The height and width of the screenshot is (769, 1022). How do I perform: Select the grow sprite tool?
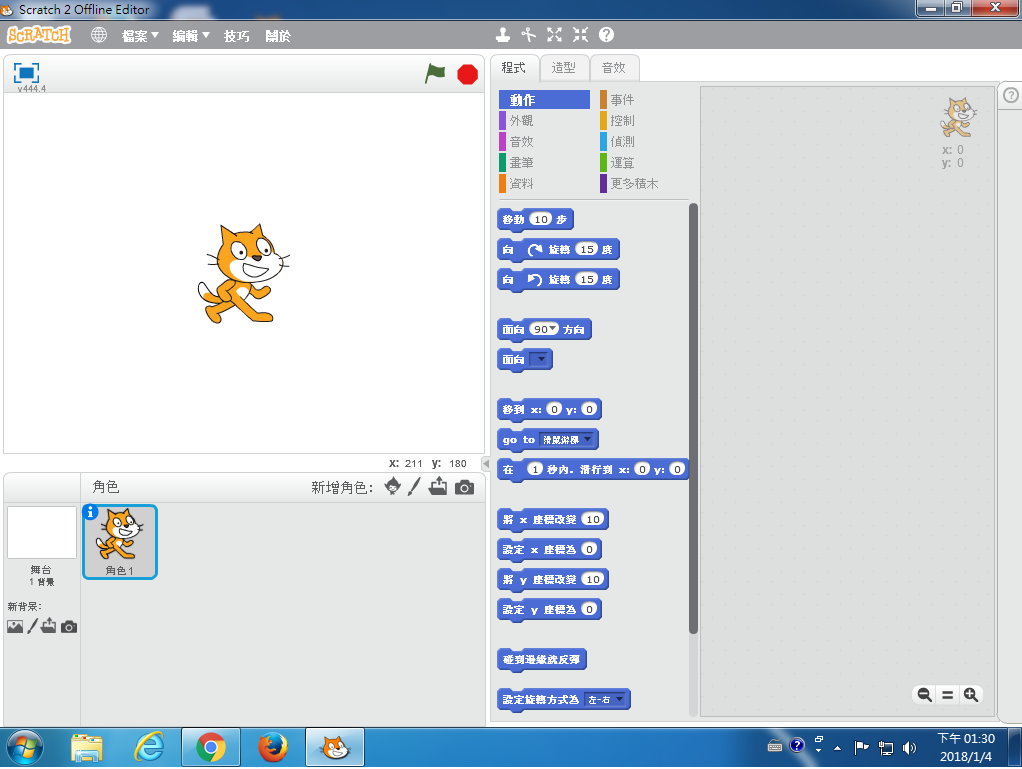click(554, 35)
